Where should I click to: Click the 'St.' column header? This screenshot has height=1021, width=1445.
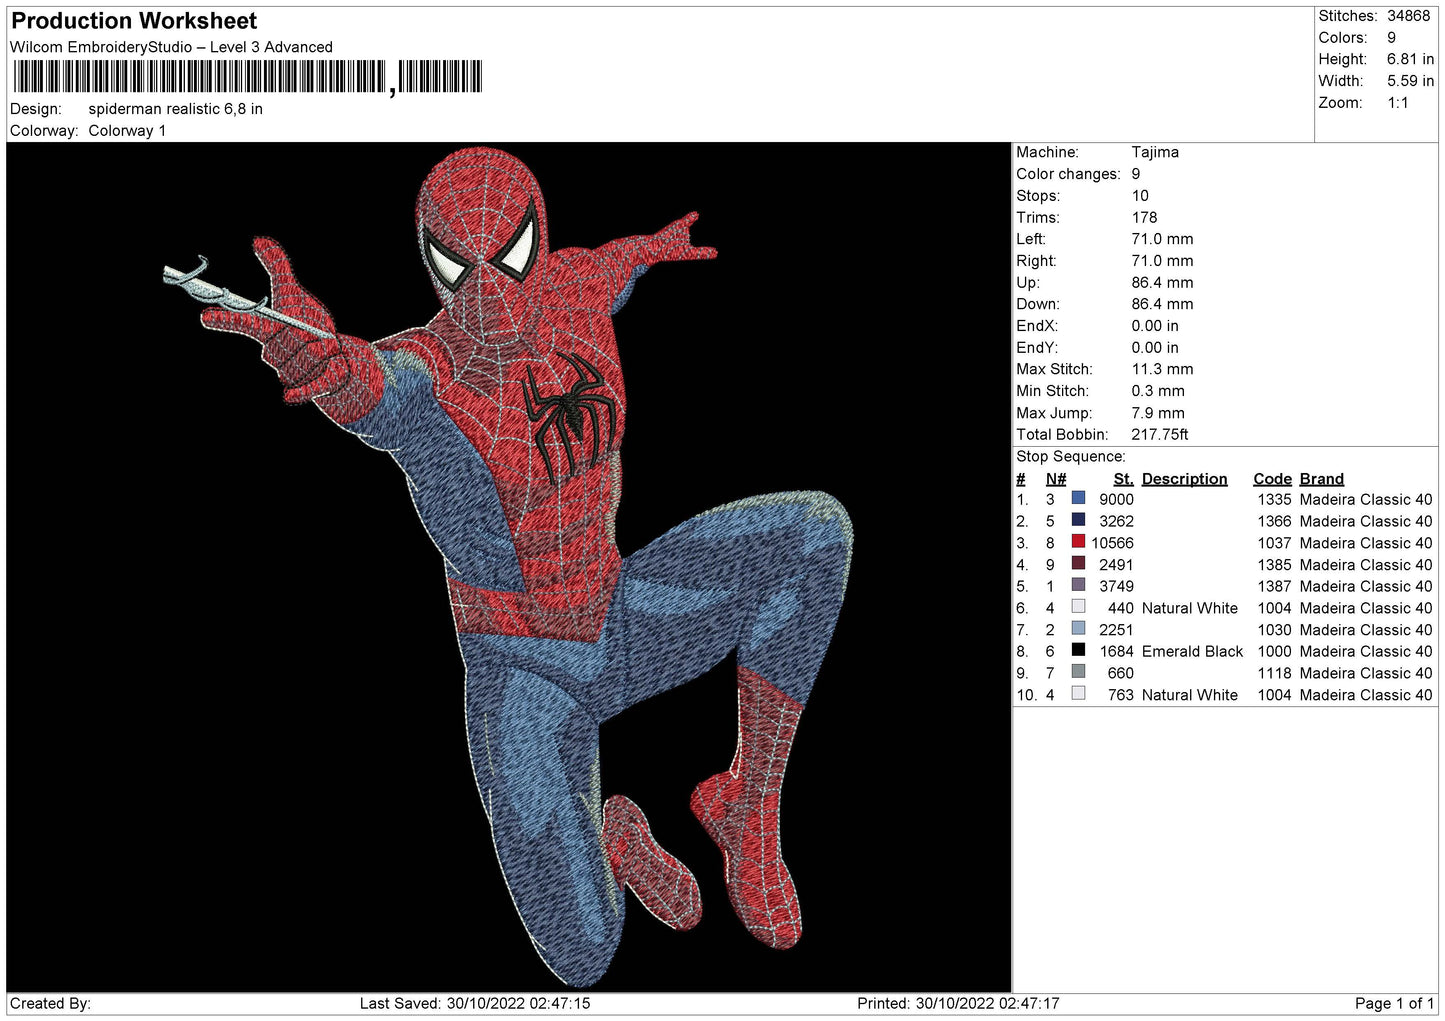click(1124, 479)
